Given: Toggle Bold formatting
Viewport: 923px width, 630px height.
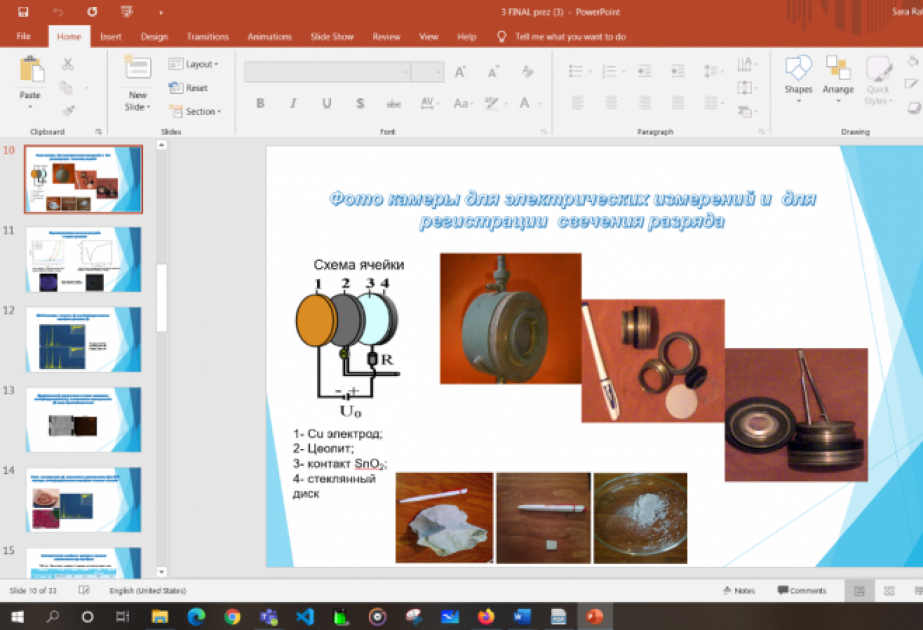Looking at the screenshot, I should [x=260, y=104].
